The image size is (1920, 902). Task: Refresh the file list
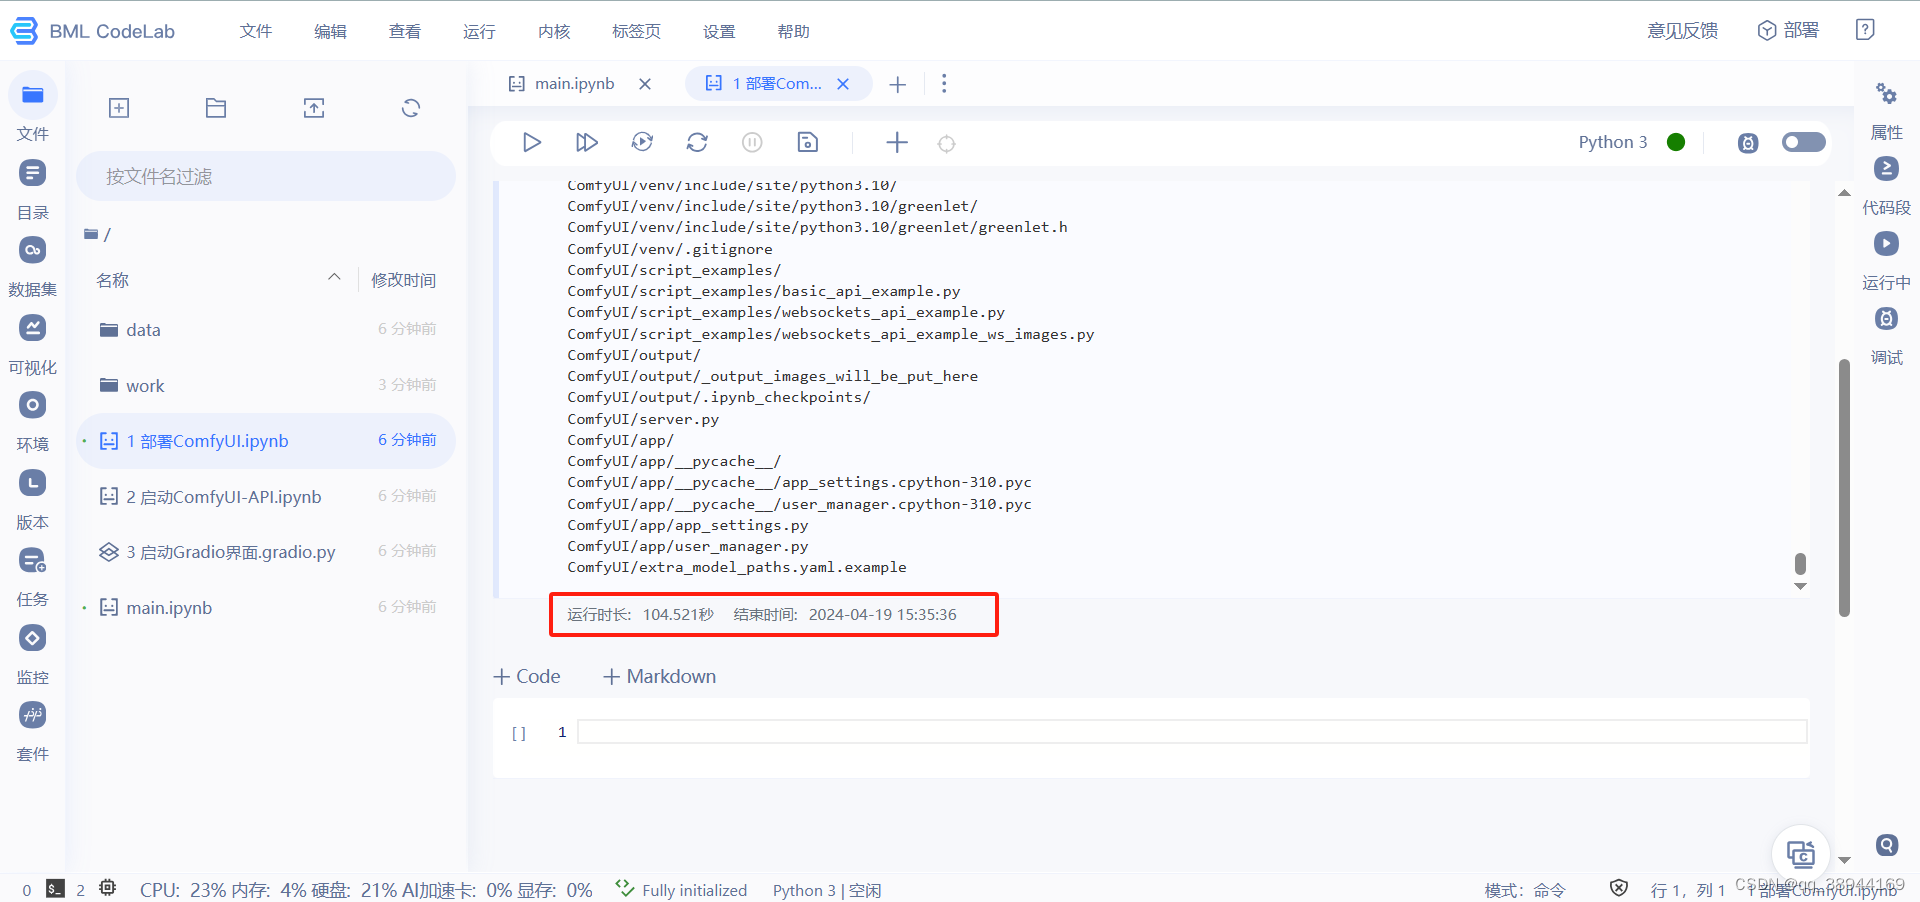click(411, 108)
